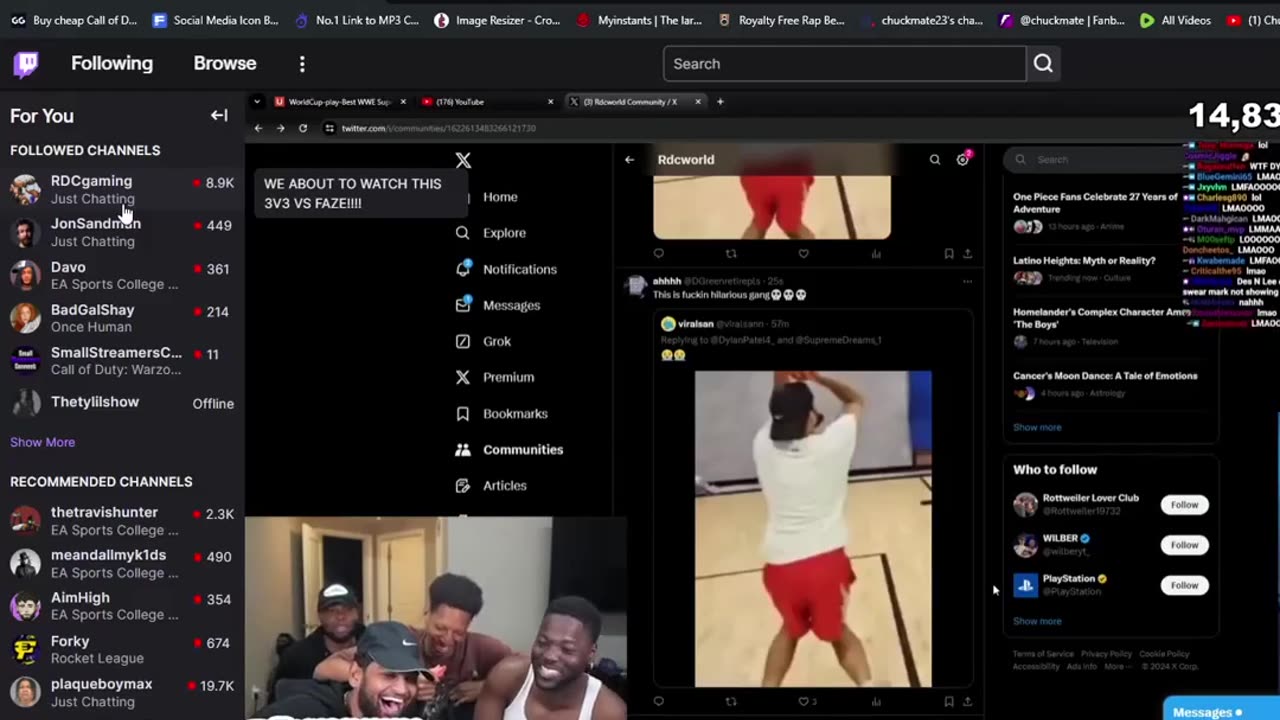Open the JonSandman channel
This screenshot has width=1280, height=720.
[x=122, y=232]
